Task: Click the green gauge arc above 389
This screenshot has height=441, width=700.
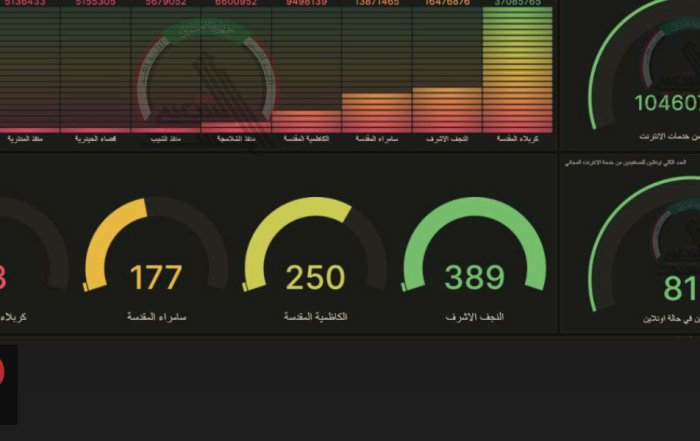Action: [x=475, y=208]
